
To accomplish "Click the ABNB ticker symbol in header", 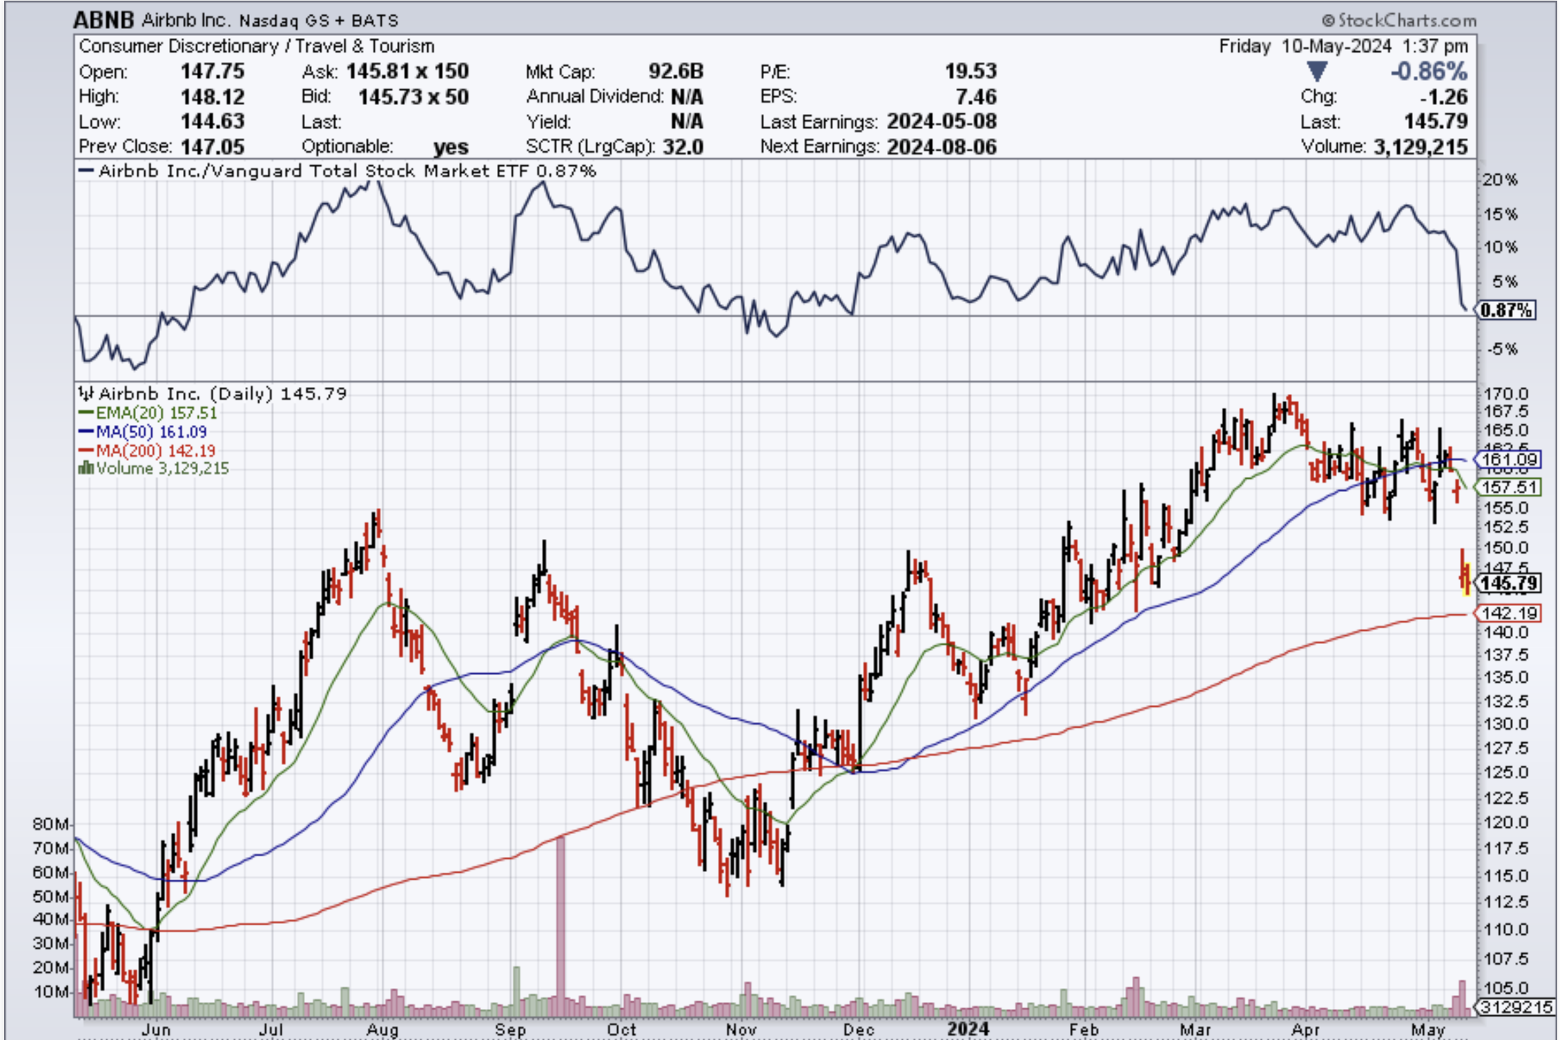I will coord(103,20).
